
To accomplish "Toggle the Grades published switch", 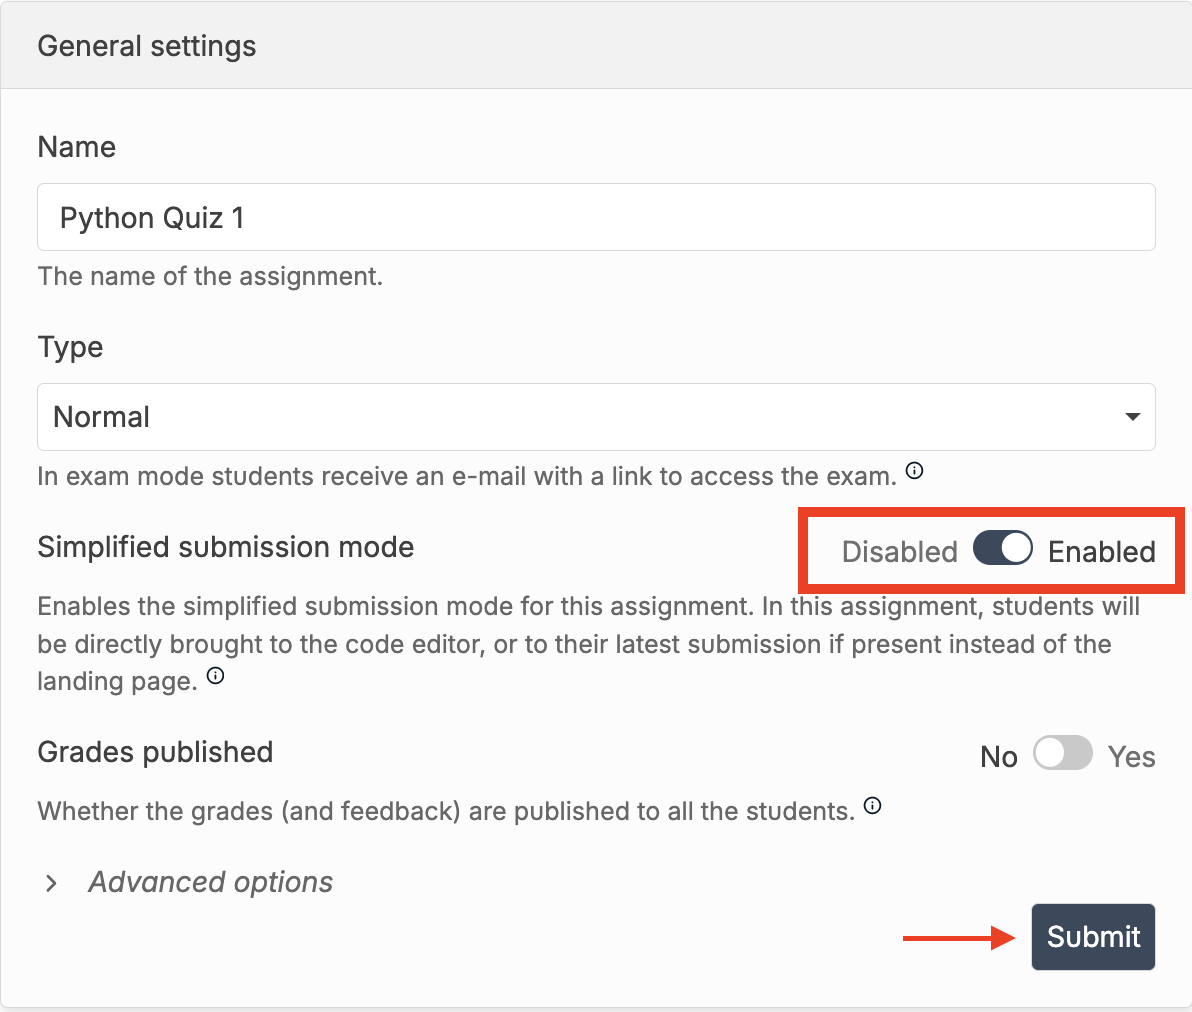I will 1062,753.
